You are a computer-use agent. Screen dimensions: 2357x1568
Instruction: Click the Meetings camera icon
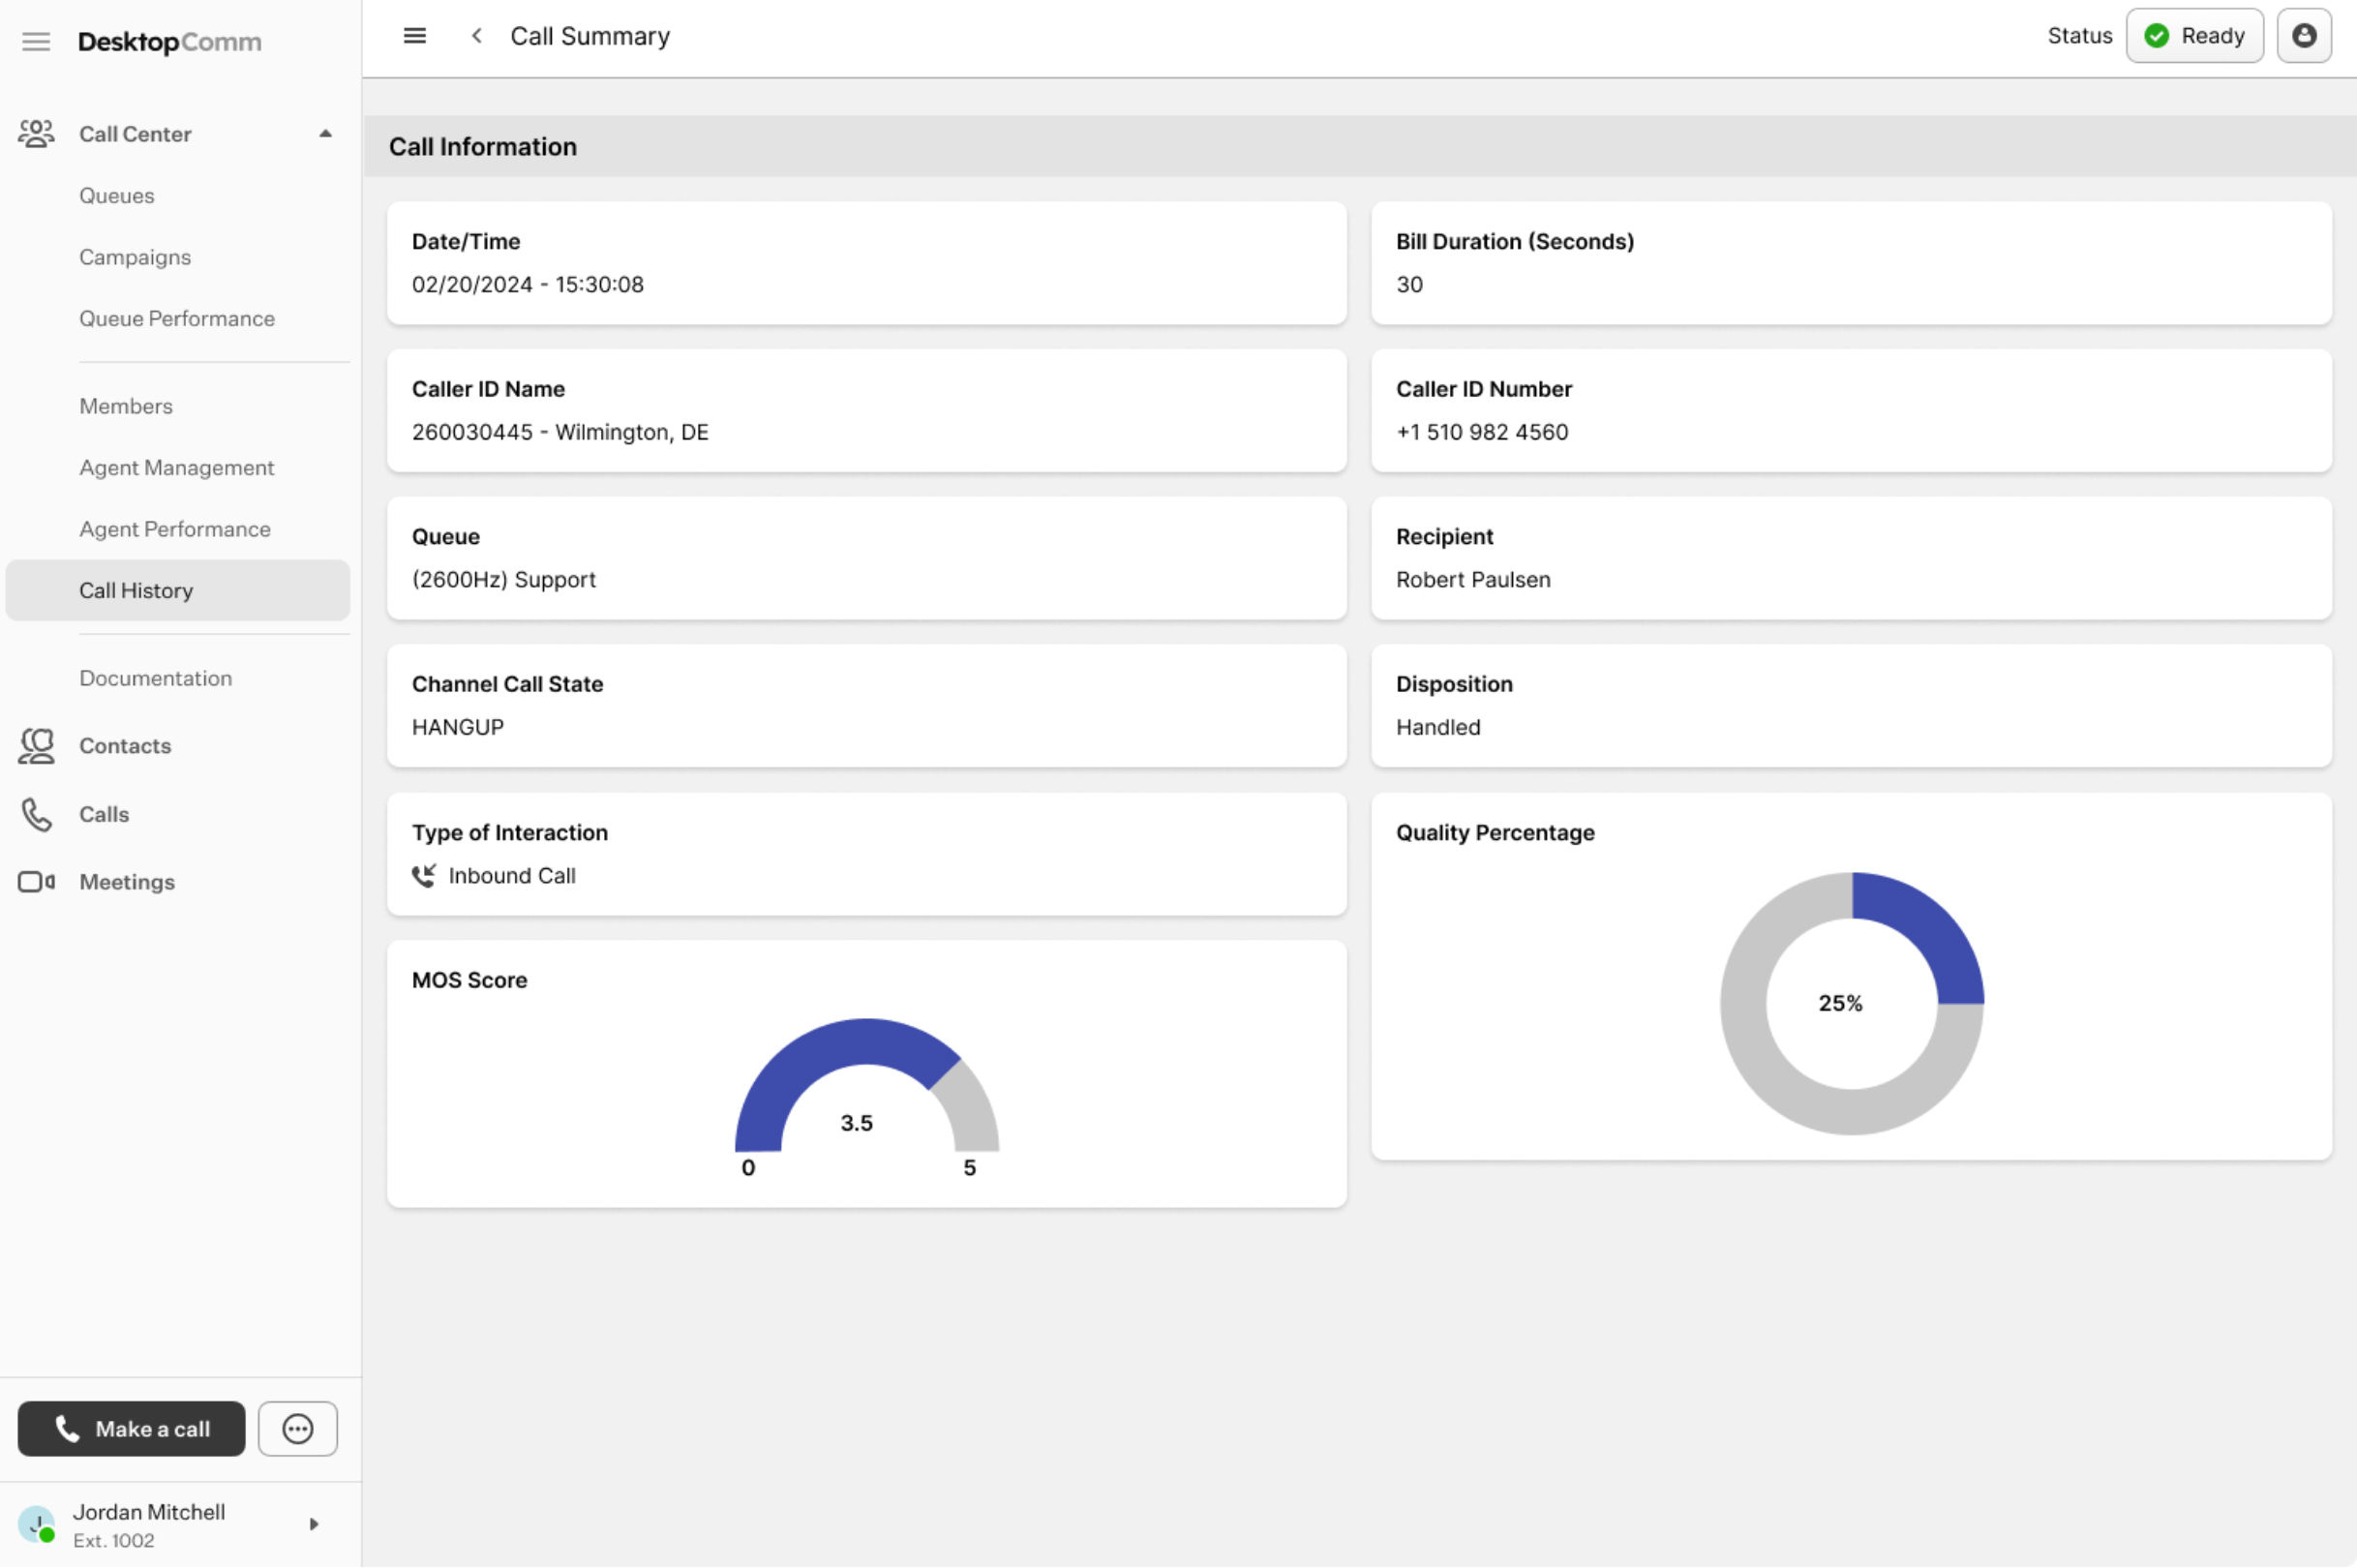tap(36, 882)
